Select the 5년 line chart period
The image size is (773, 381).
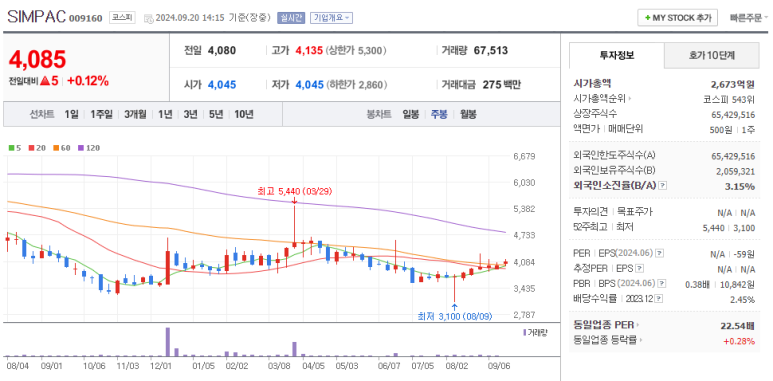(215, 114)
